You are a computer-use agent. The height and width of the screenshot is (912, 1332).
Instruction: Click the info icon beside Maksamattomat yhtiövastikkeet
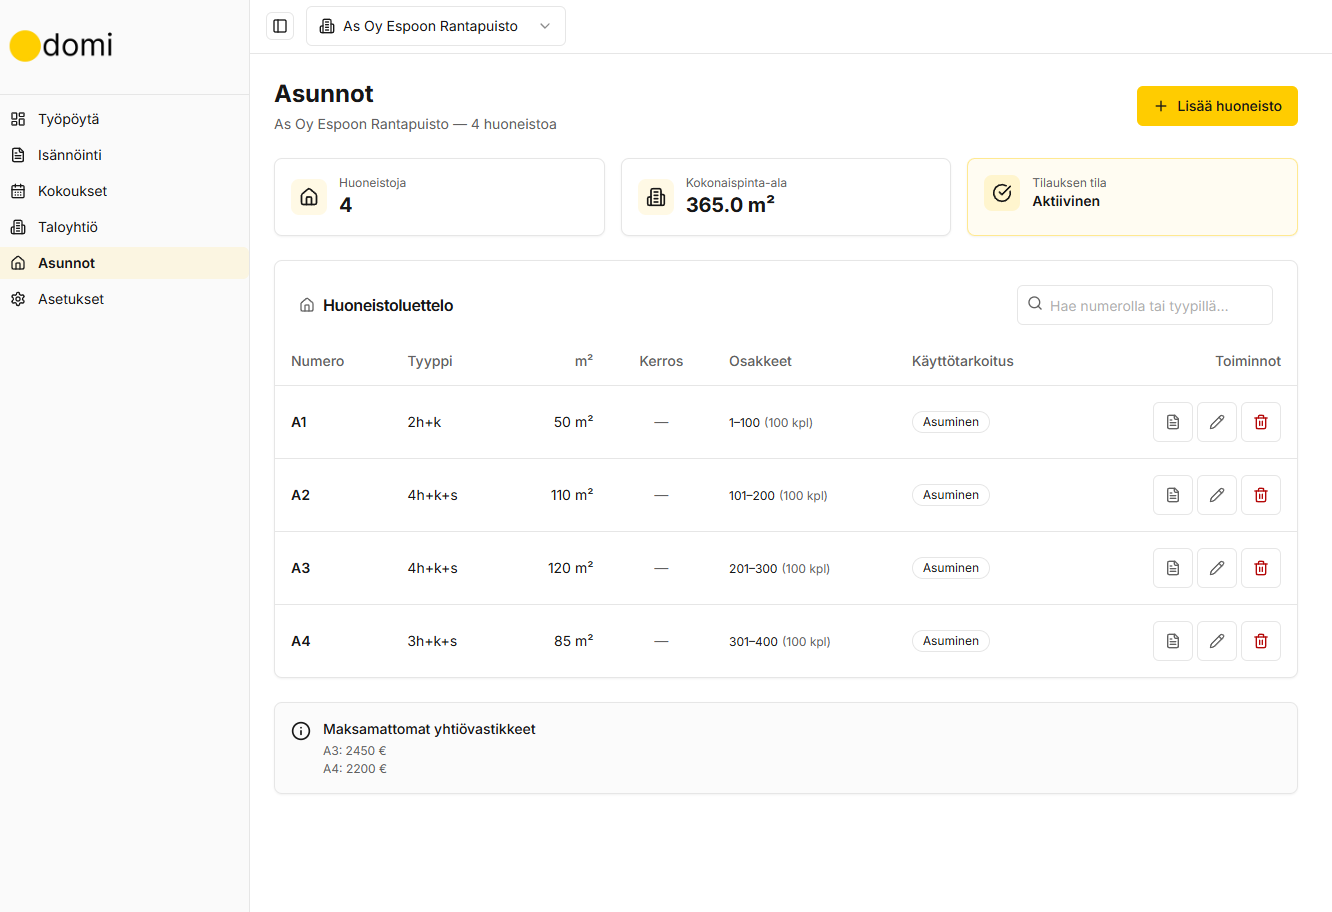tap(301, 731)
